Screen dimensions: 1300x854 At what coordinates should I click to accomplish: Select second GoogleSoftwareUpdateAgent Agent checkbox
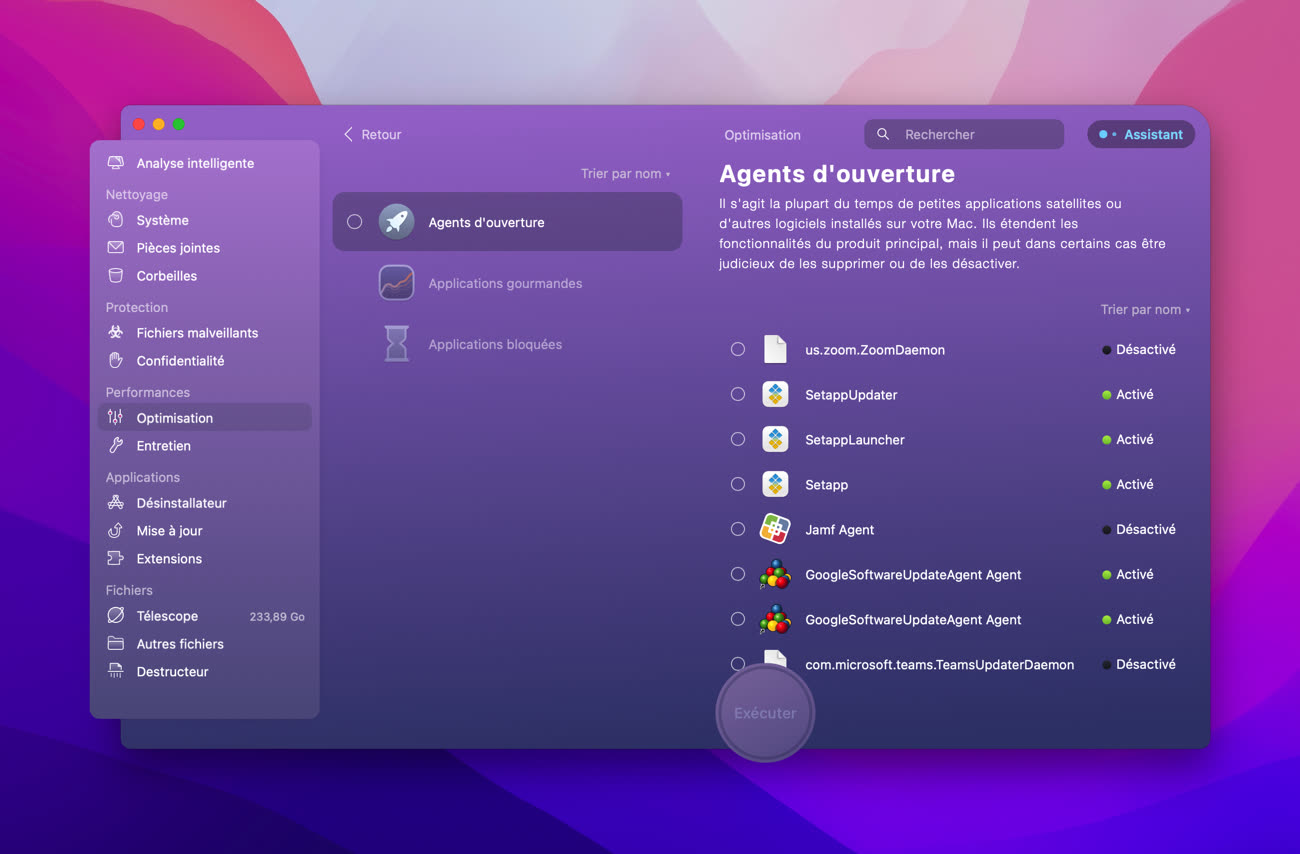[x=738, y=619]
